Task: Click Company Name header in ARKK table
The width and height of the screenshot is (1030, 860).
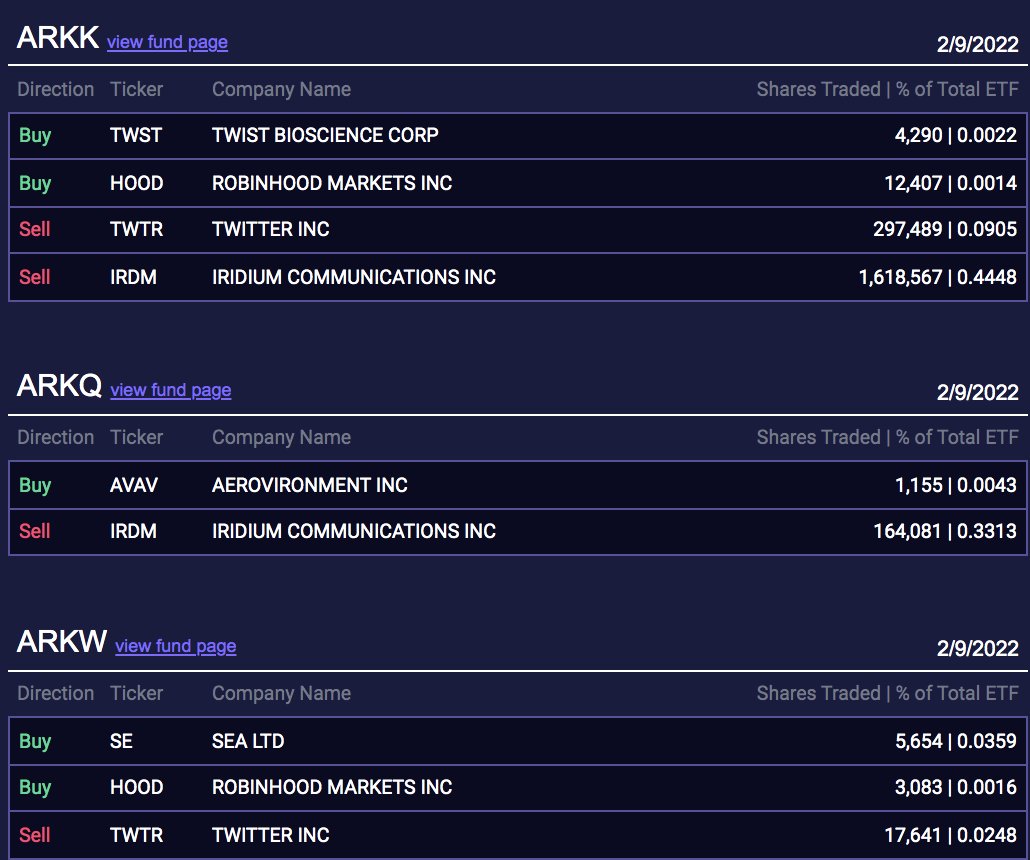Action: (x=281, y=90)
